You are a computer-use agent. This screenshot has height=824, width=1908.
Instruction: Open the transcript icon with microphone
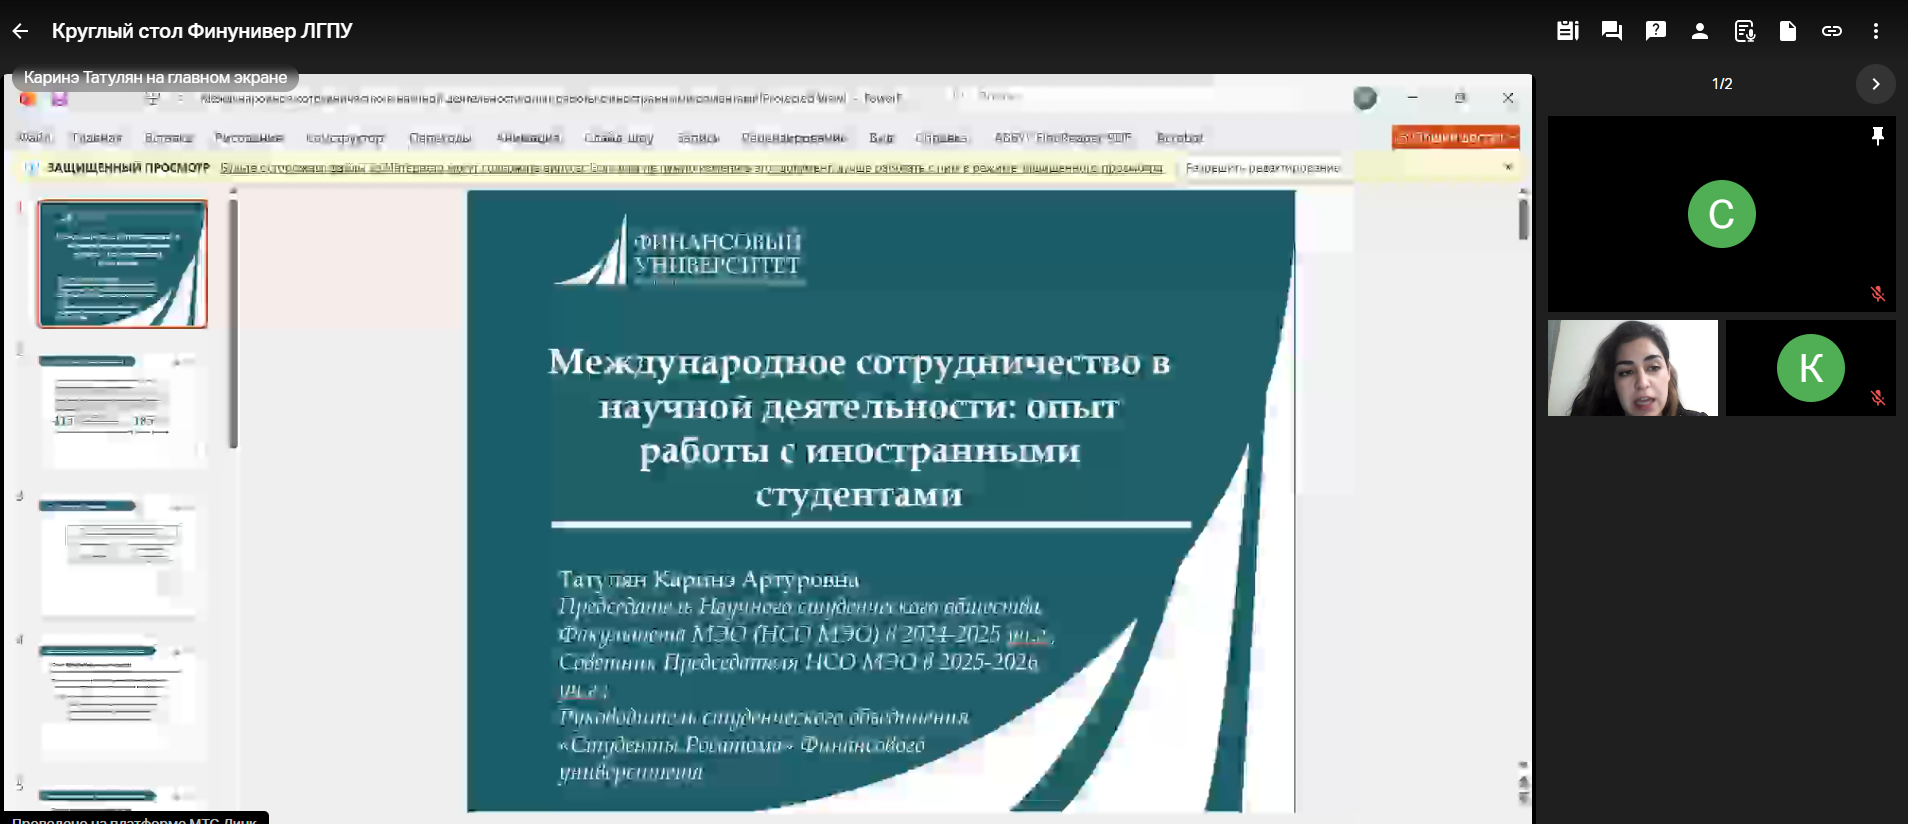coord(1744,31)
